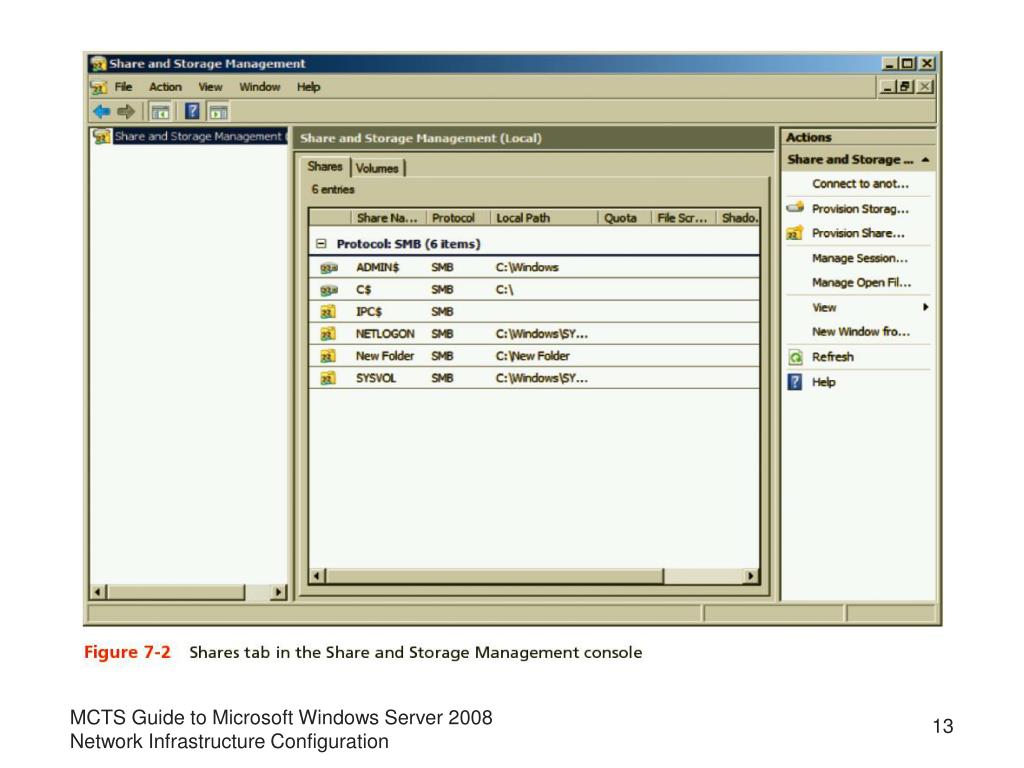Sort by the Local Path column header
1024x768 pixels.
(x=544, y=218)
